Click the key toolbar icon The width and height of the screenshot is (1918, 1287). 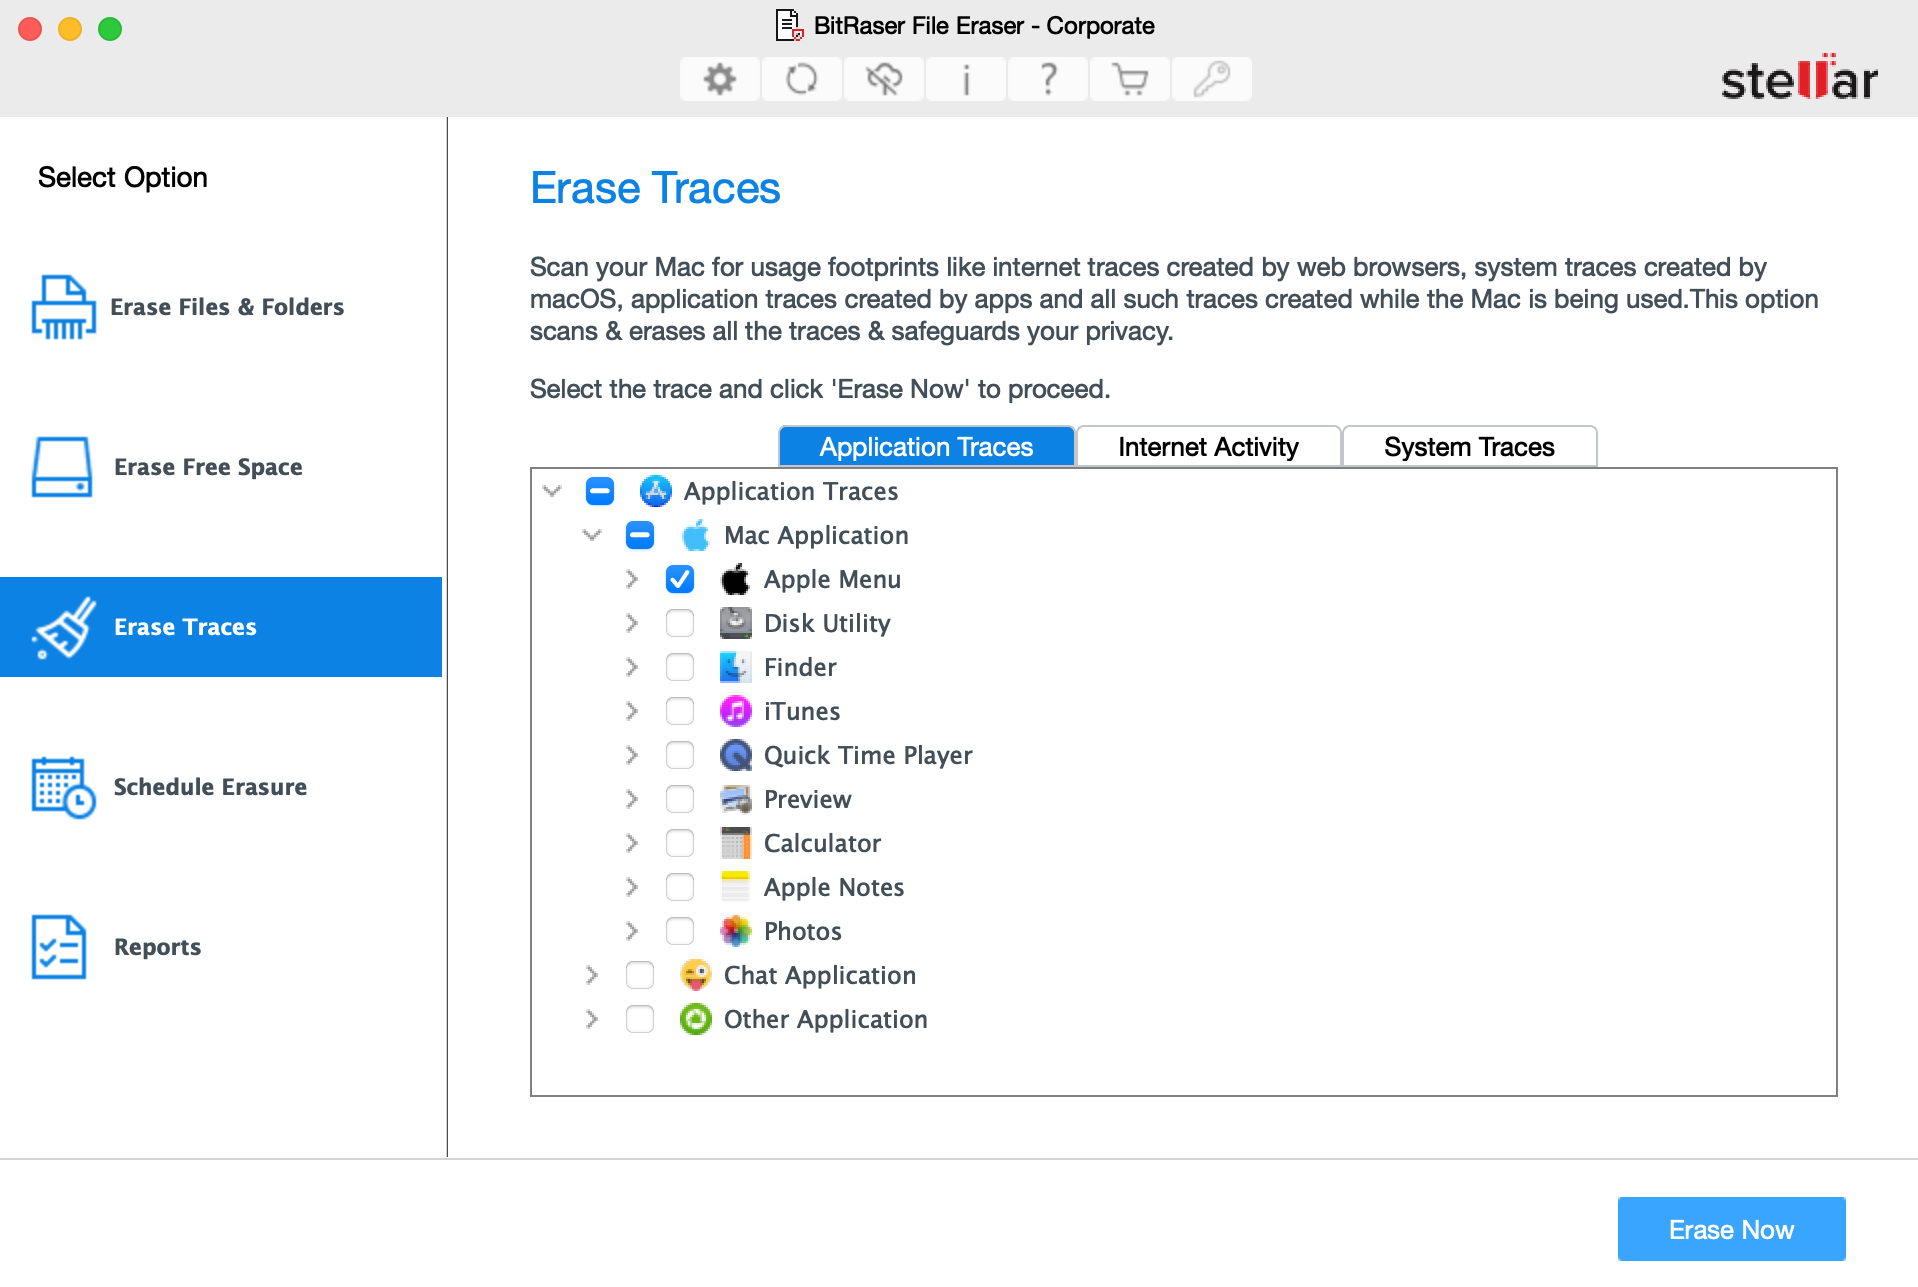1211,79
